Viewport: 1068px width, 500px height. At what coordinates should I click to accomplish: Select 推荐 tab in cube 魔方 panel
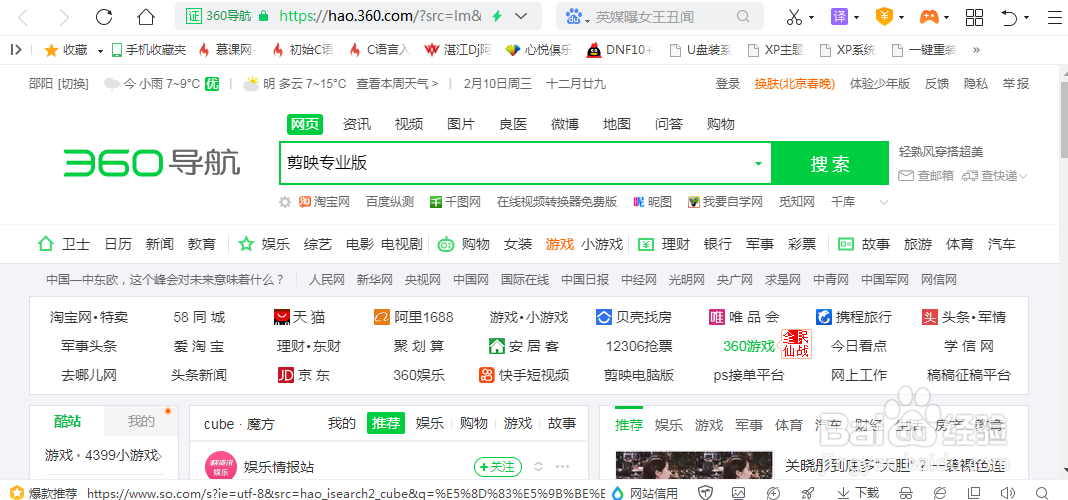point(386,423)
